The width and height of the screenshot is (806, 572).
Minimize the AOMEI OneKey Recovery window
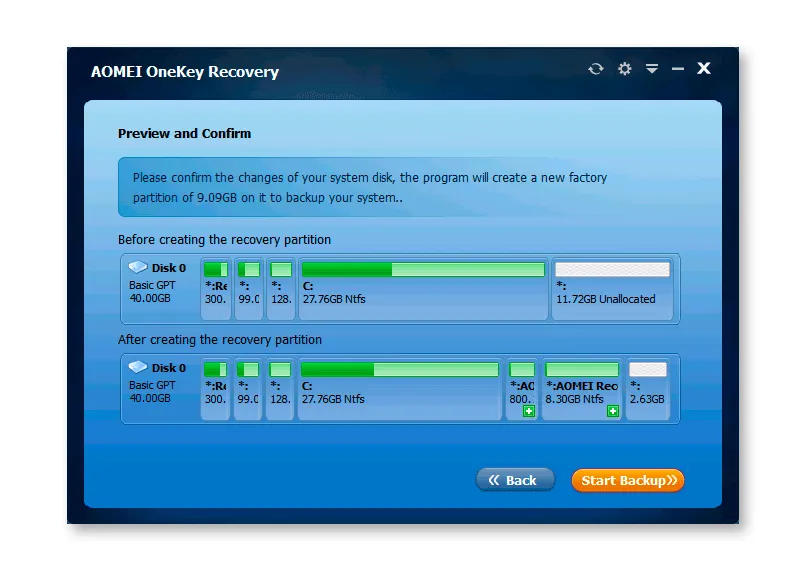[678, 69]
